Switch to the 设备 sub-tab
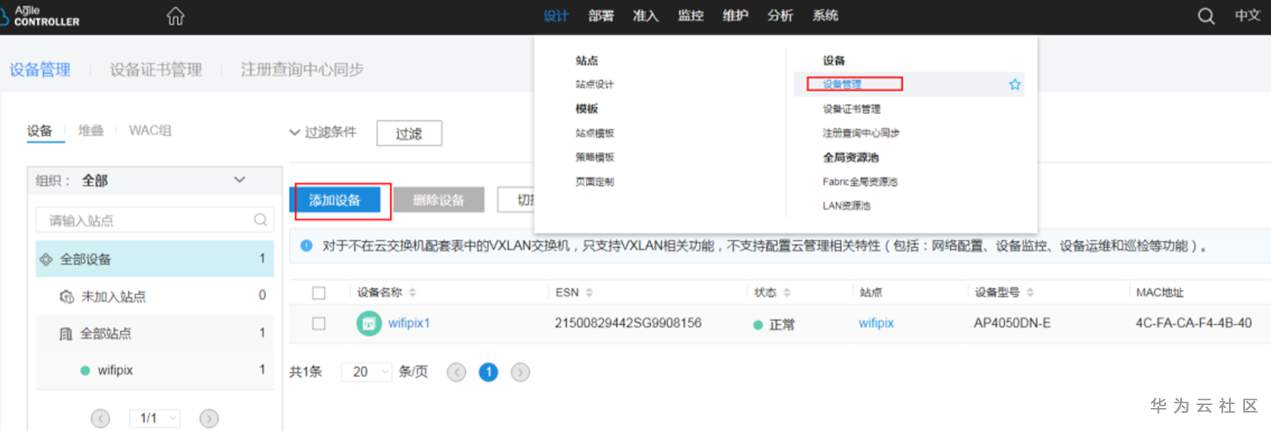This screenshot has width=1271, height=431. pyautogui.click(x=40, y=131)
